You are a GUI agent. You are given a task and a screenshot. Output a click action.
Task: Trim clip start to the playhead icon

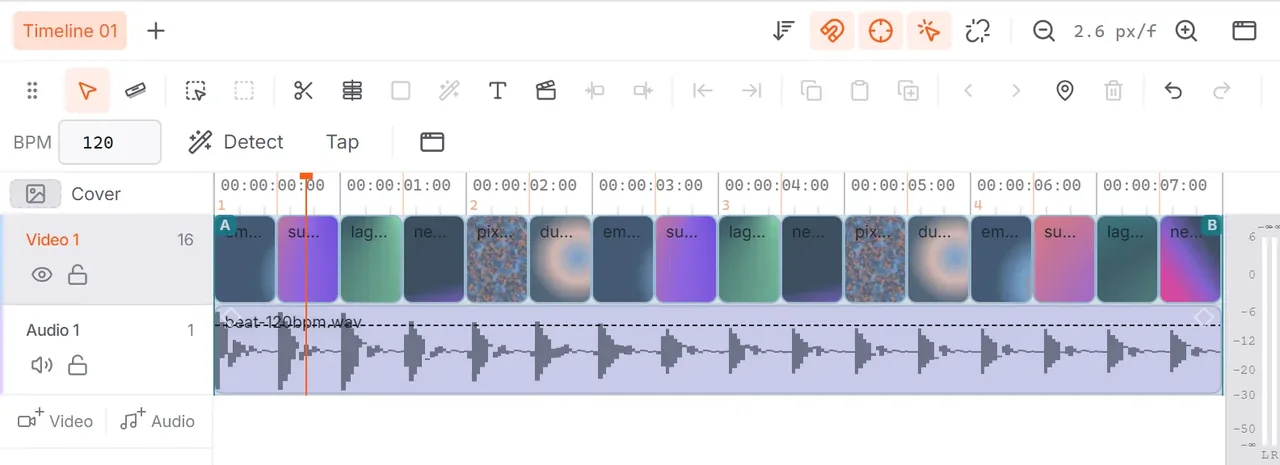595,91
